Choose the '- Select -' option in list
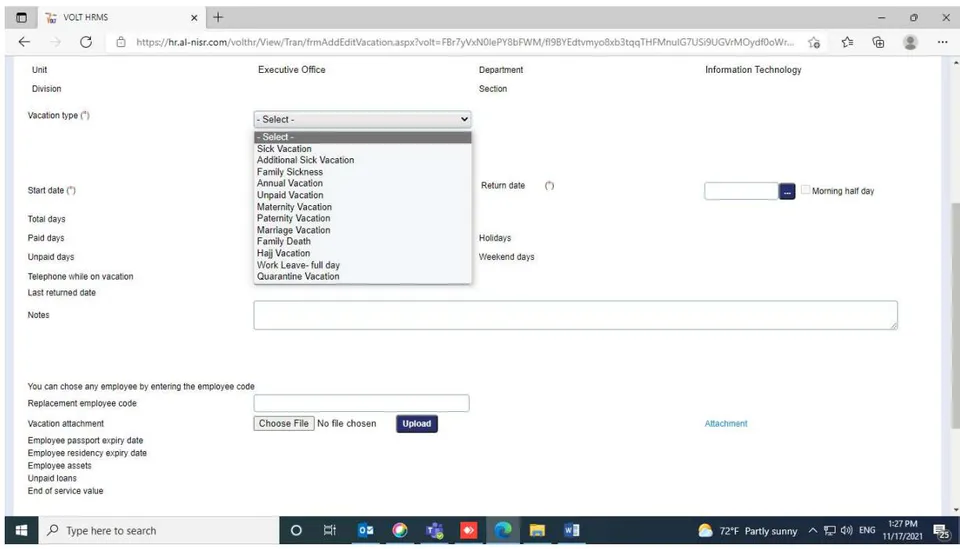 point(362,137)
